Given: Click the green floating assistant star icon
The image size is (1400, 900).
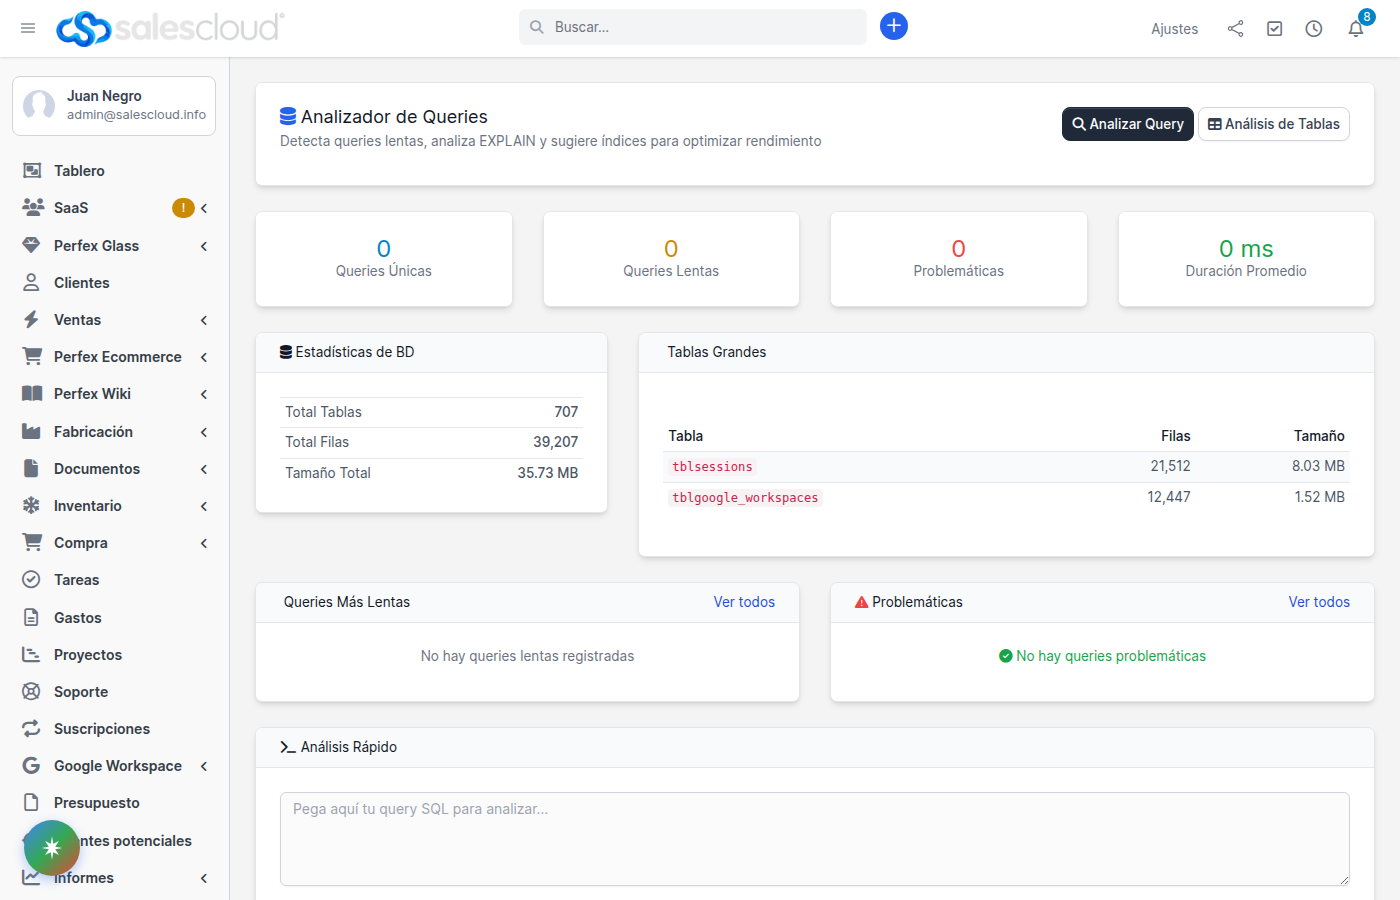Looking at the screenshot, I should pyautogui.click(x=52, y=848).
